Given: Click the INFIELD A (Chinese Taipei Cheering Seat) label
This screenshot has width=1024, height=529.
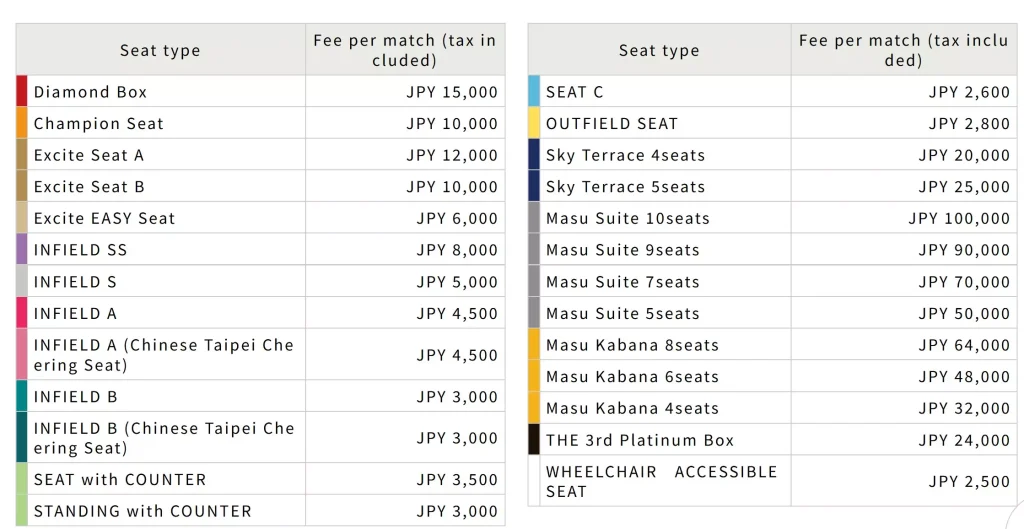Looking at the screenshot, I should click(163, 354).
